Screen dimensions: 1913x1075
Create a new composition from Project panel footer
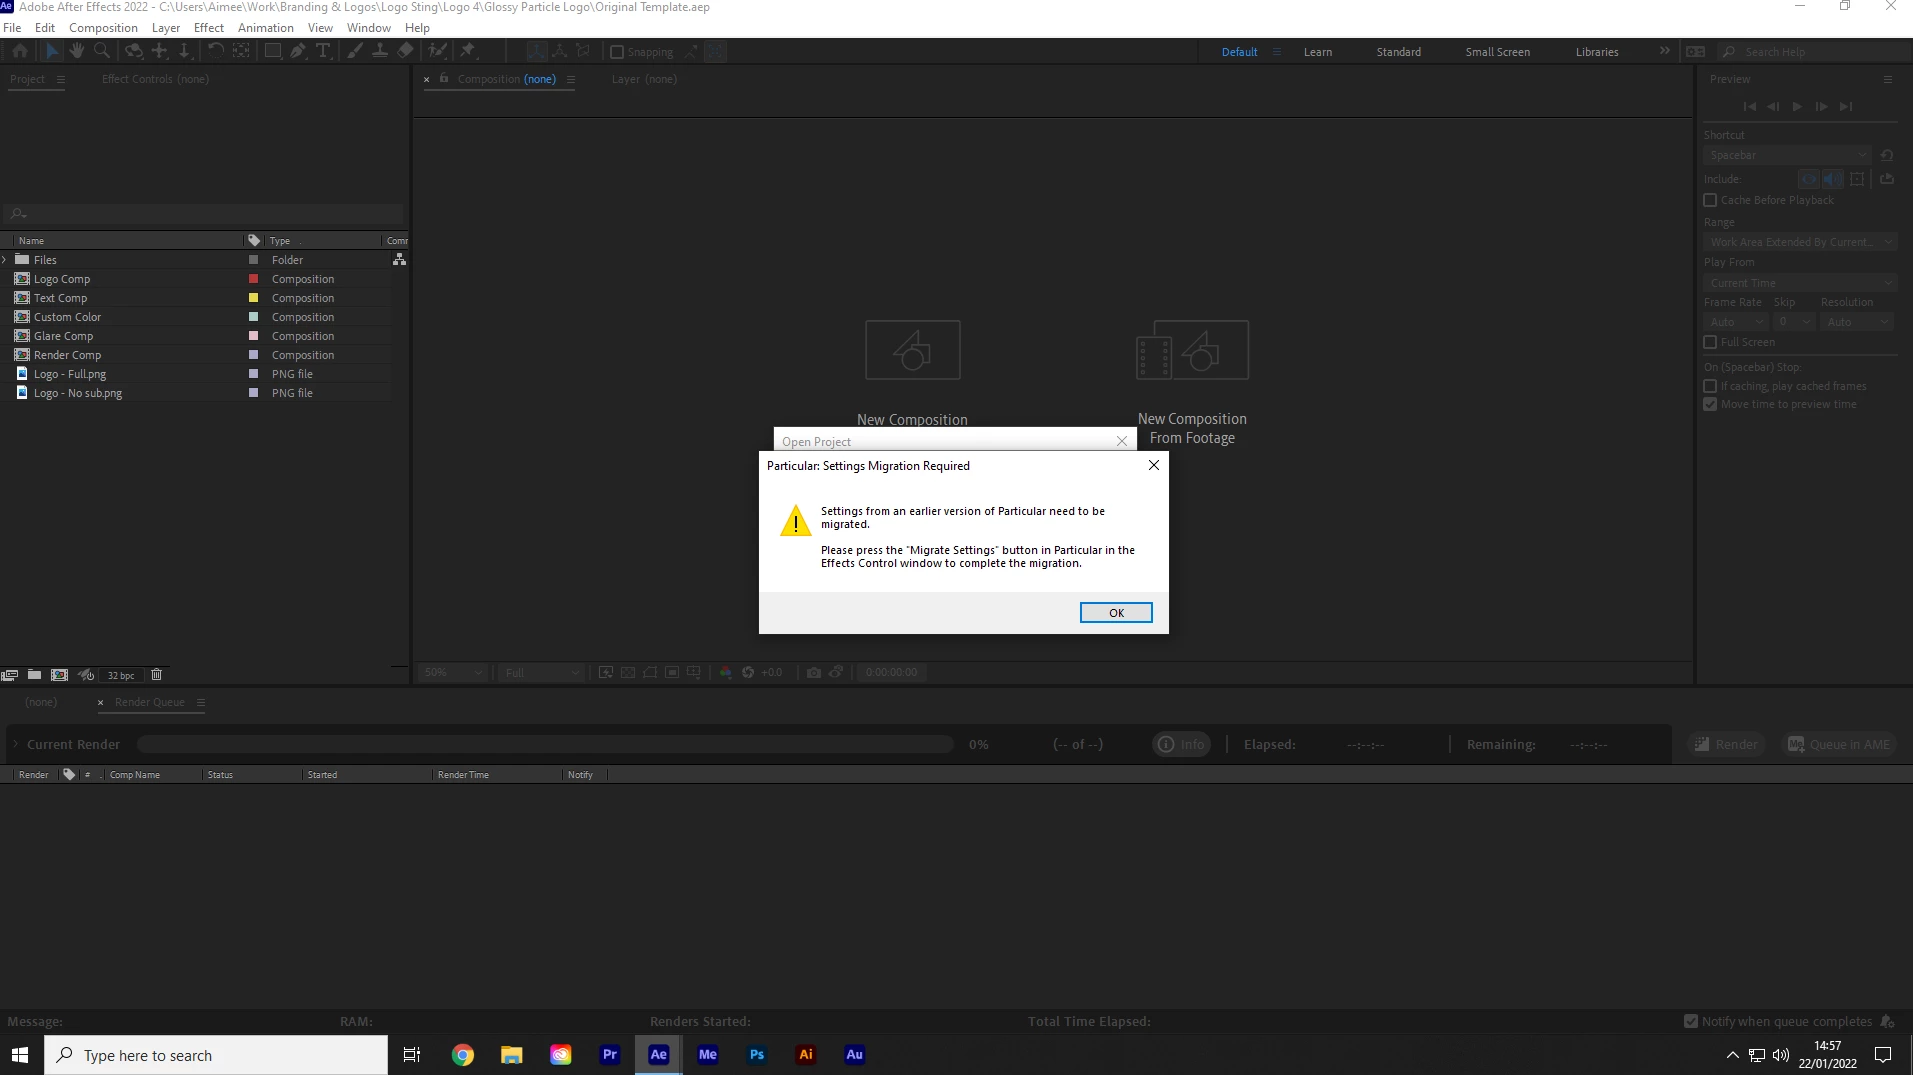pos(60,675)
